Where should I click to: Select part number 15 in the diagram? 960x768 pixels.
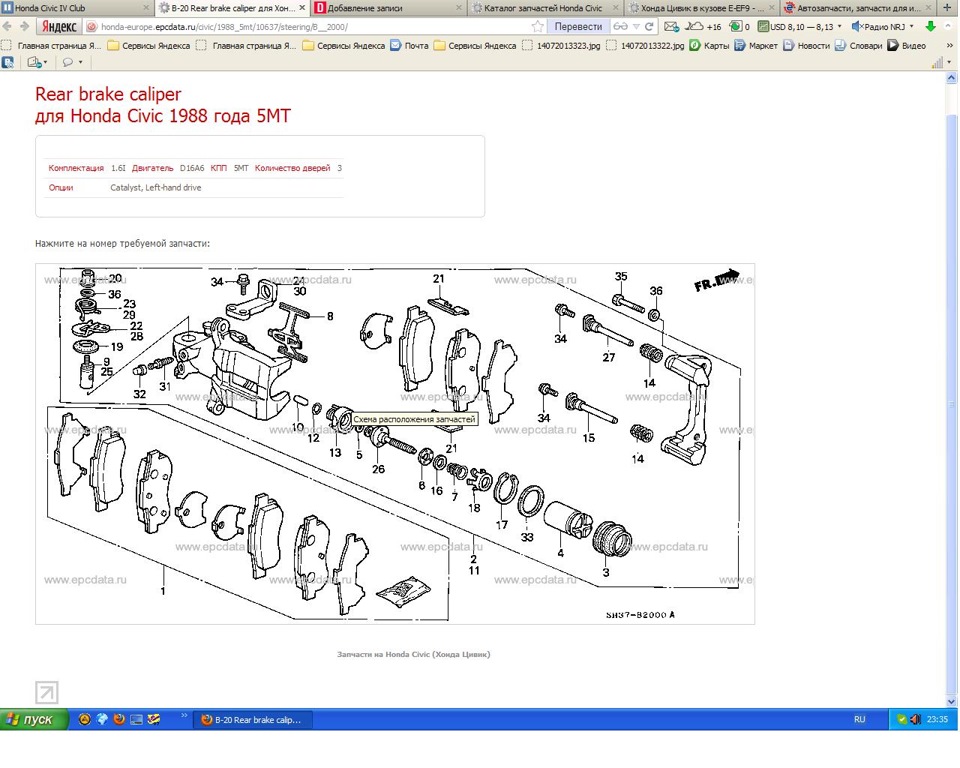point(588,438)
